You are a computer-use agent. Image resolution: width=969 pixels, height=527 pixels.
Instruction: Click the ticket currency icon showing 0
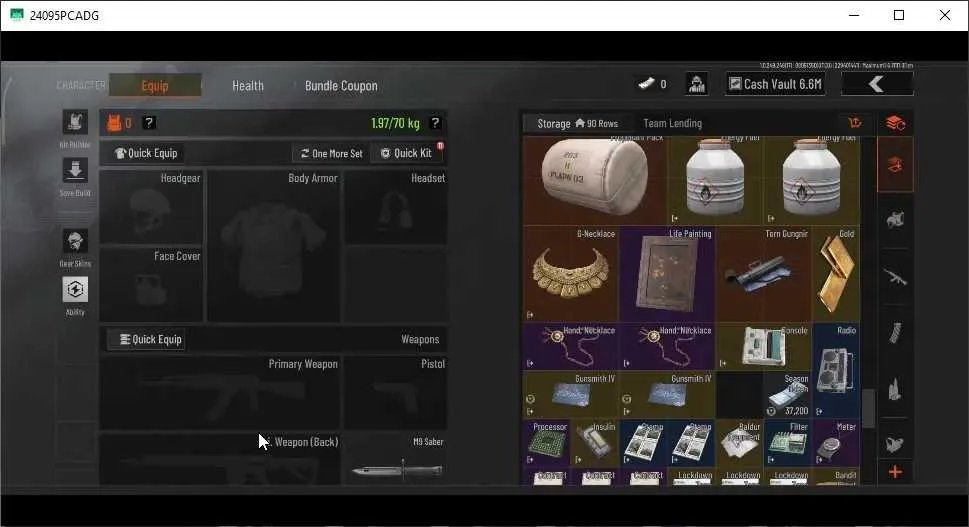[646, 83]
